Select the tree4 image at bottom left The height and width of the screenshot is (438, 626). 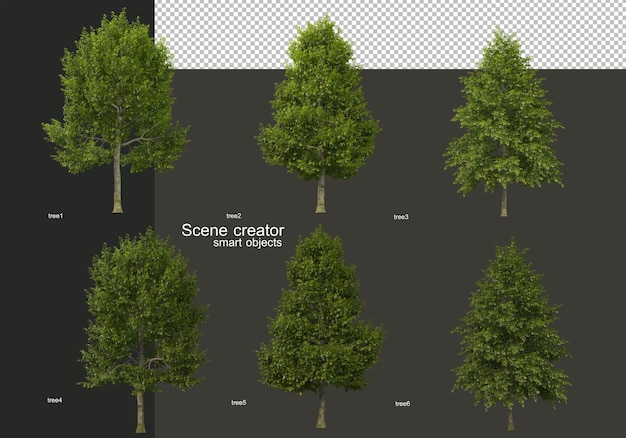coord(143,330)
